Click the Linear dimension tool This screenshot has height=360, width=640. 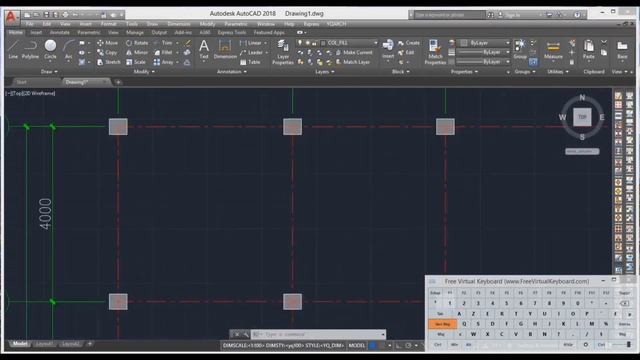pyautogui.click(x=251, y=43)
